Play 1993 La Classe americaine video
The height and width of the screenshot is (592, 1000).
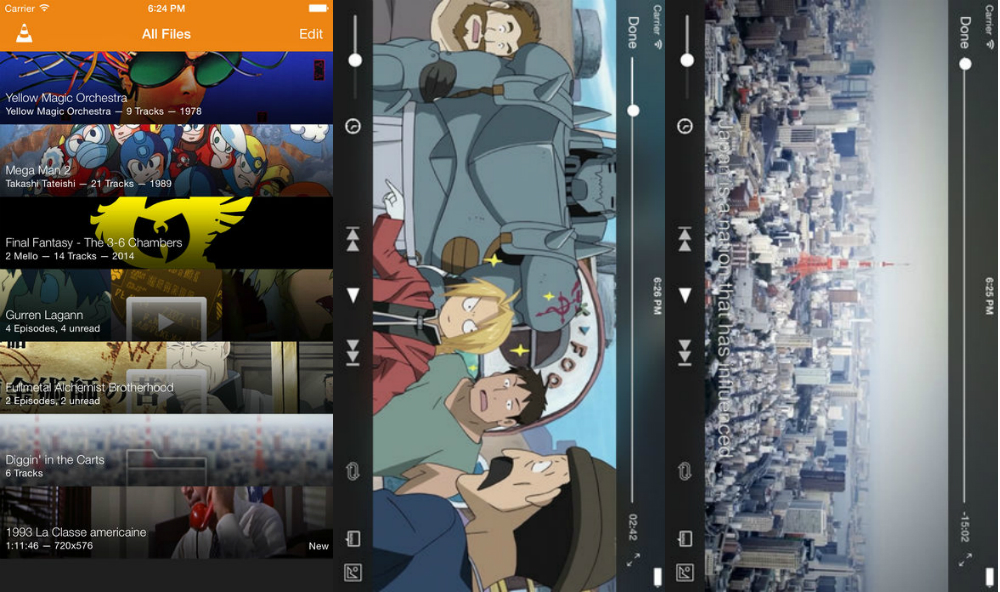coord(166,523)
